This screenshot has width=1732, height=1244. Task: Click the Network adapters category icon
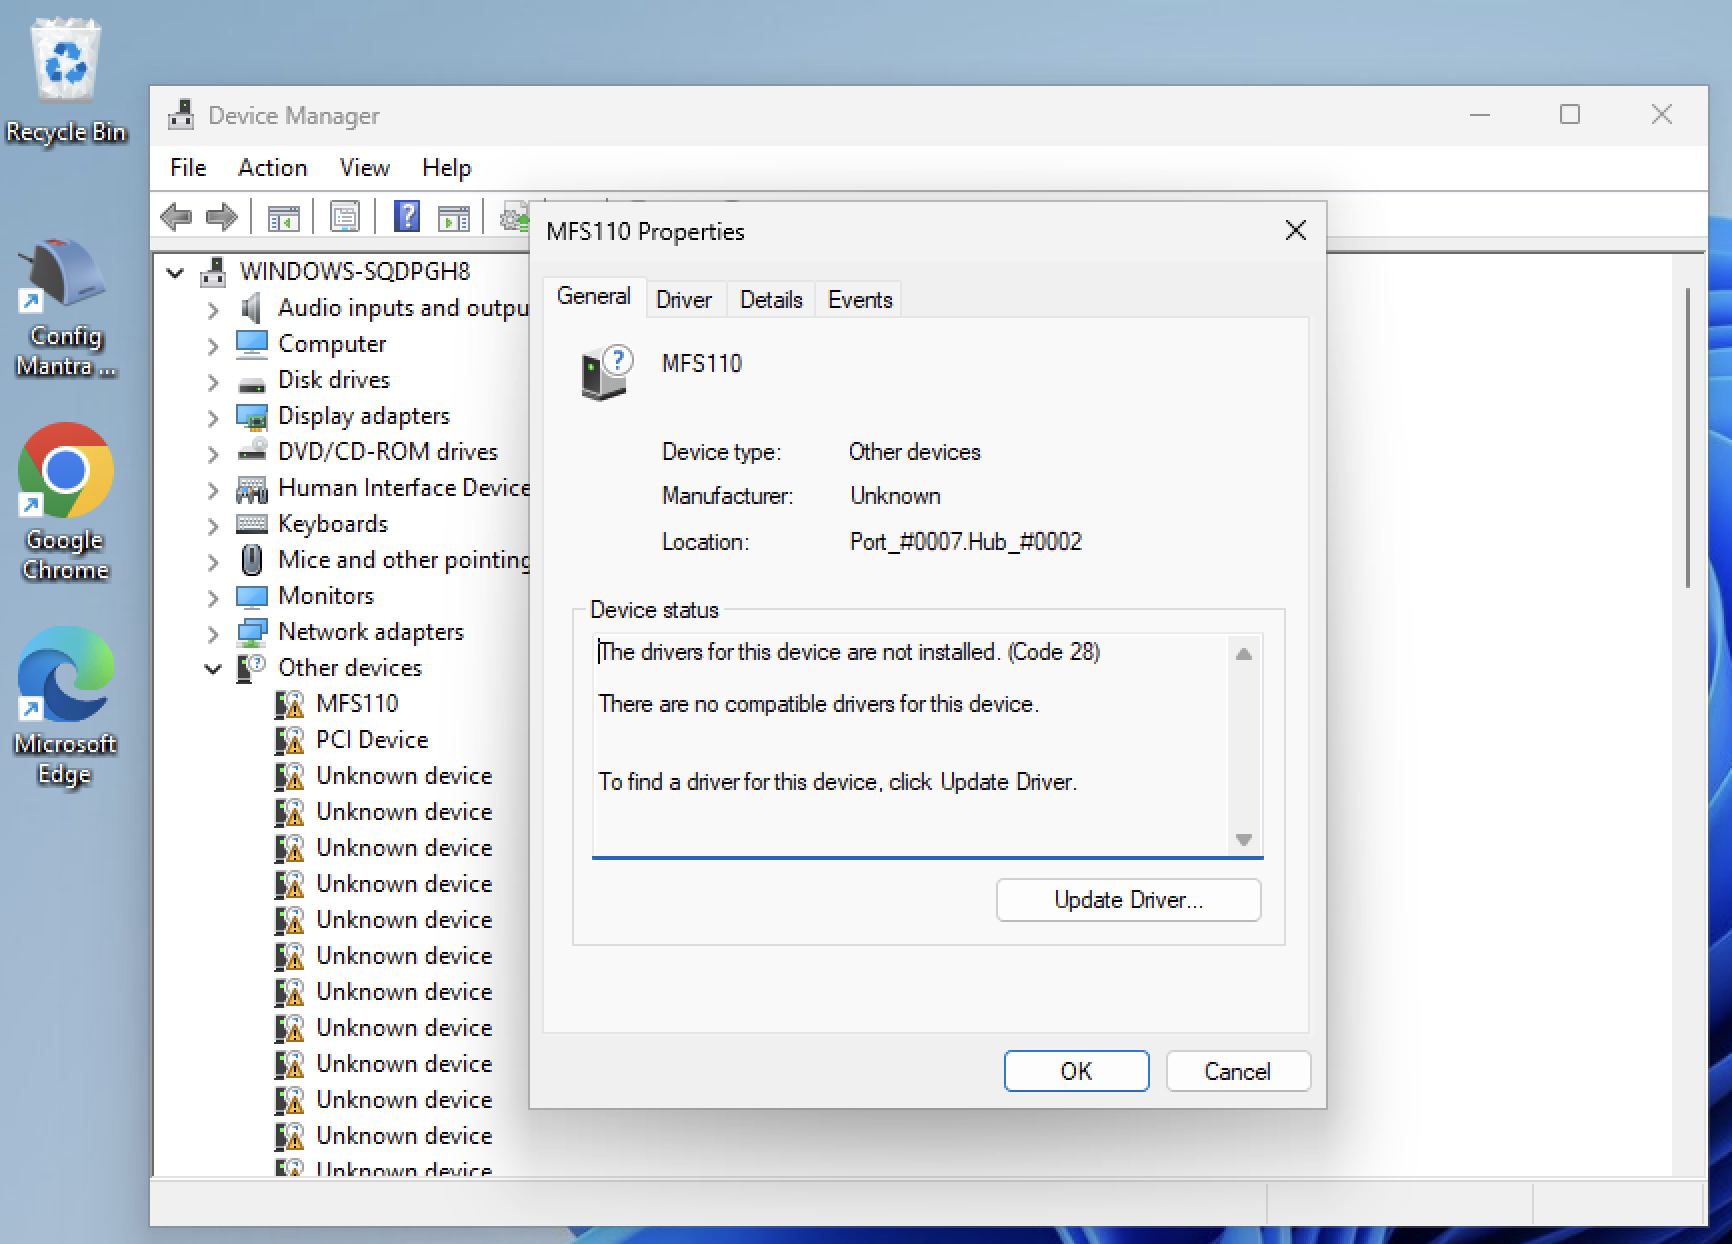[x=252, y=632]
